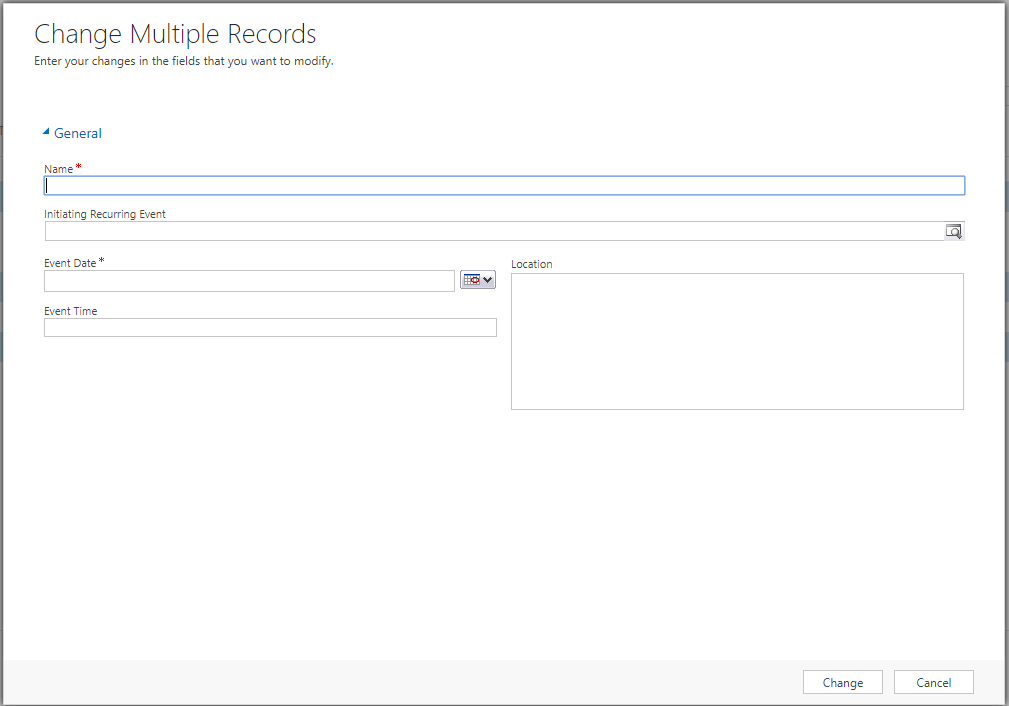This screenshot has width=1009, height=706.
Task: Select the Event Time field
Action: [270, 328]
